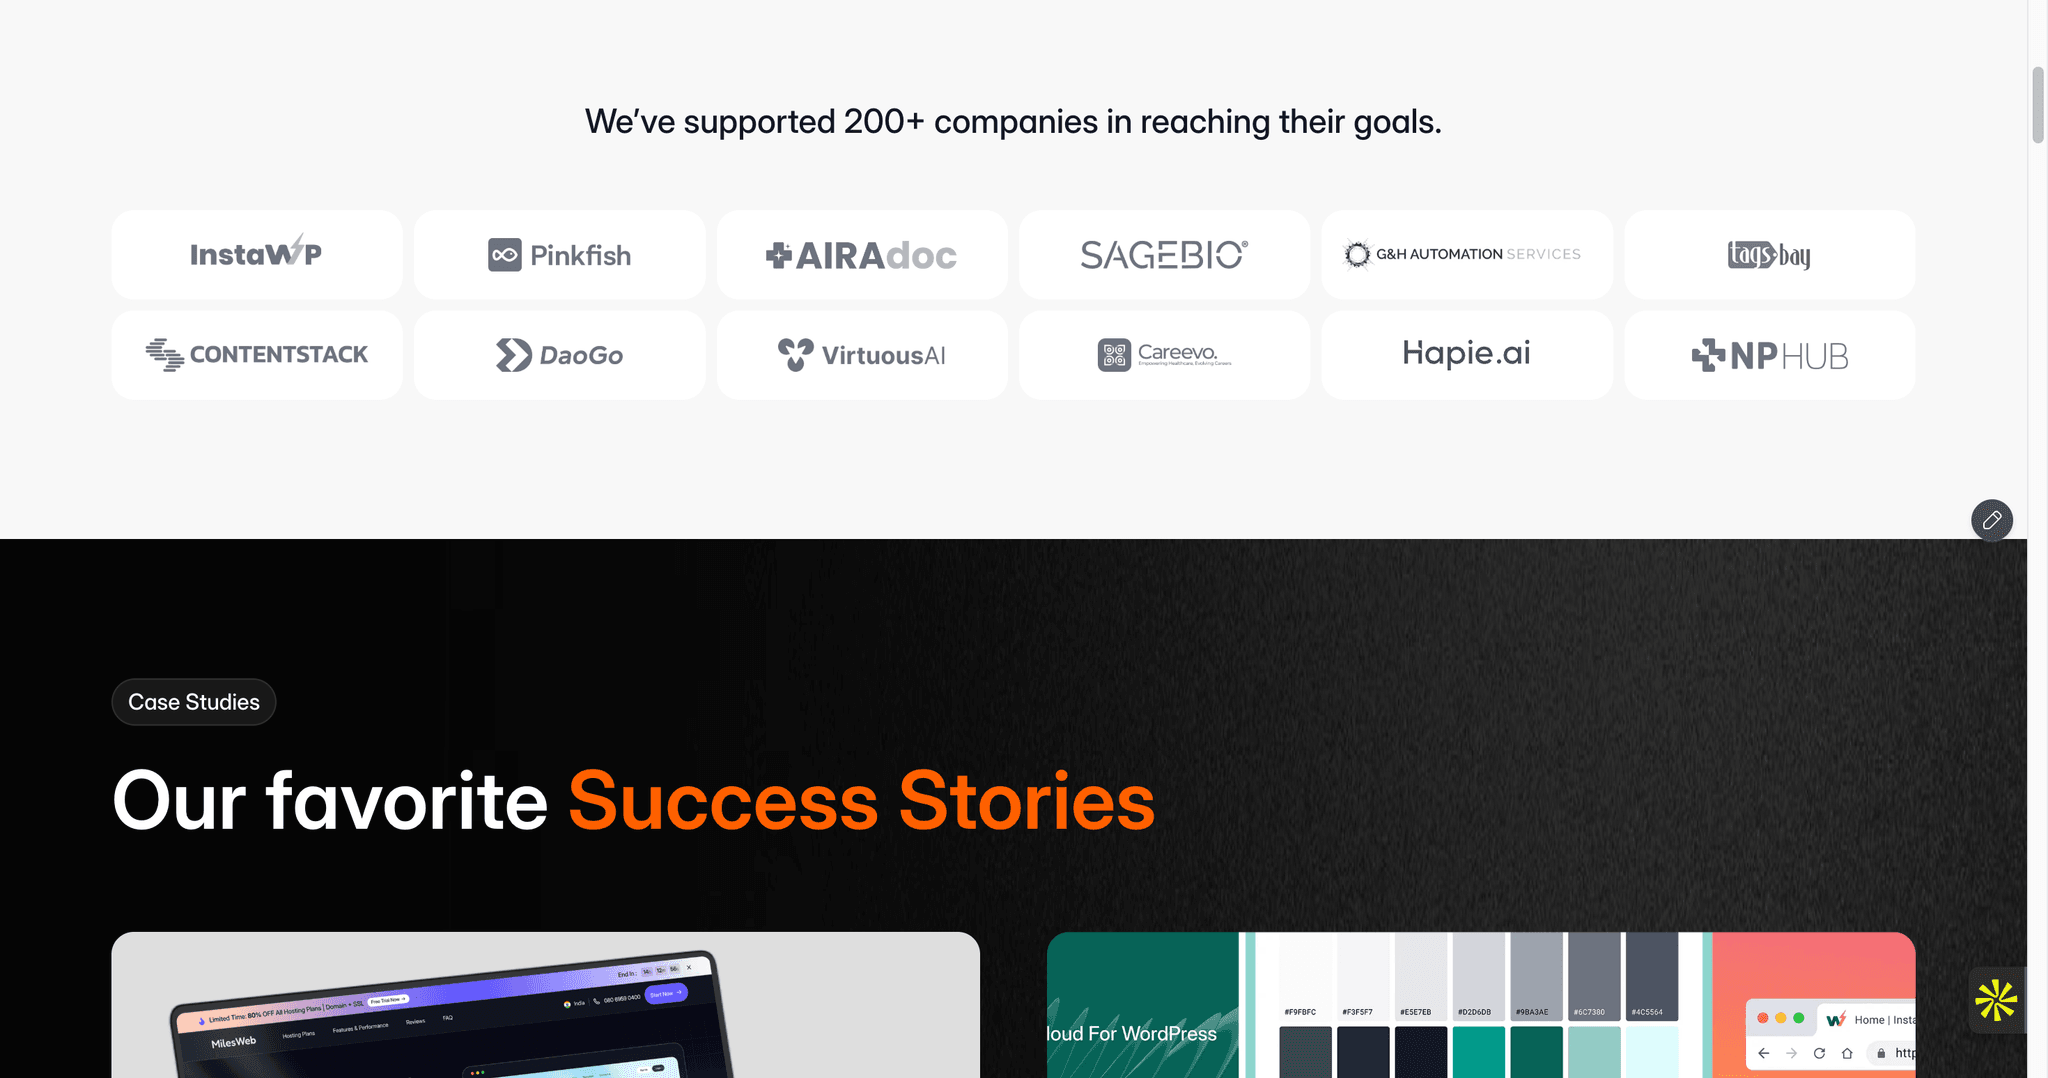This screenshot has height=1078, width=2048.
Task: Click the page vertical scrollbar thumb
Action: tap(2038, 105)
